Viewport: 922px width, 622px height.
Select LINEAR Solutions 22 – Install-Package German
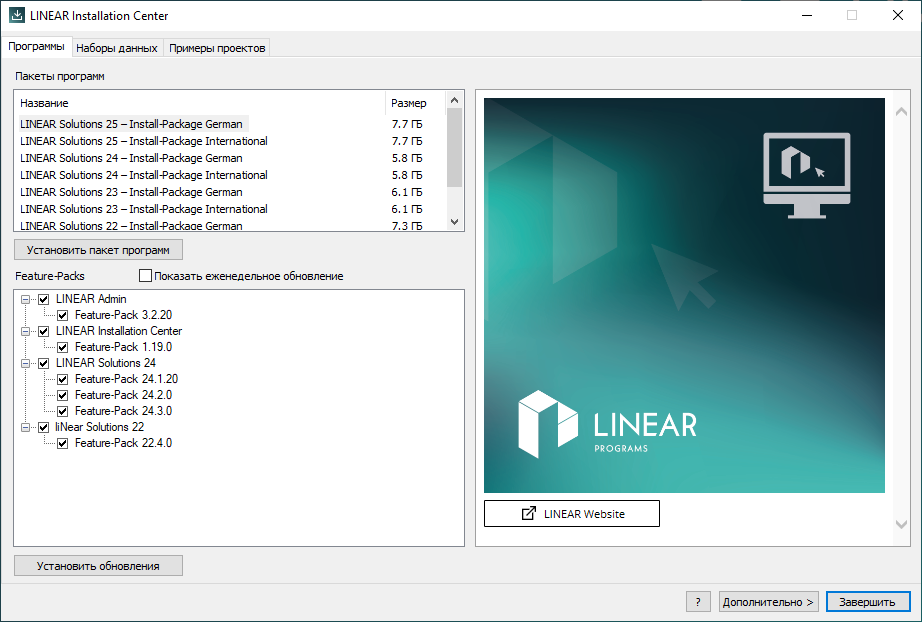click(x=131, y=226)
